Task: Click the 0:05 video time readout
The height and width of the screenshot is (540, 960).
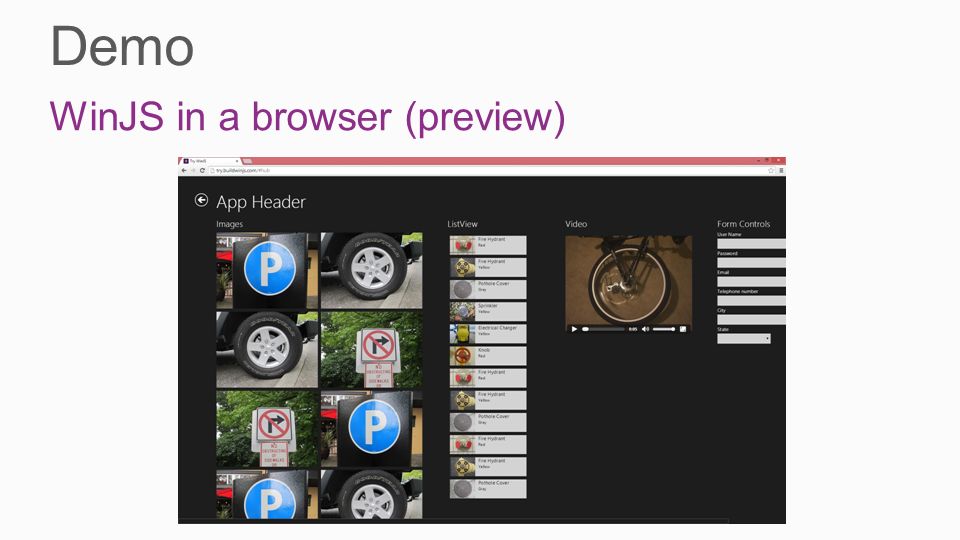Action: tap(632, 329)
